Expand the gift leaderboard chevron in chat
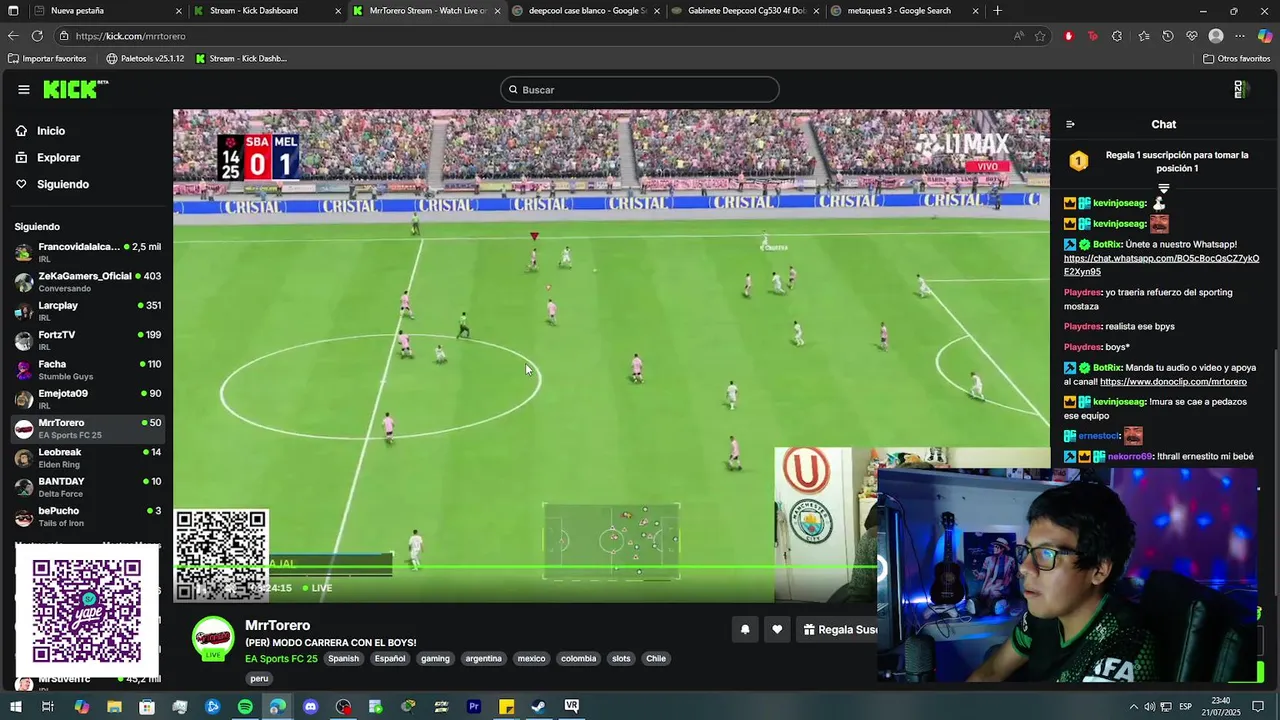This screenshot has height=720, width=1280. click(x=1163, y=188)
